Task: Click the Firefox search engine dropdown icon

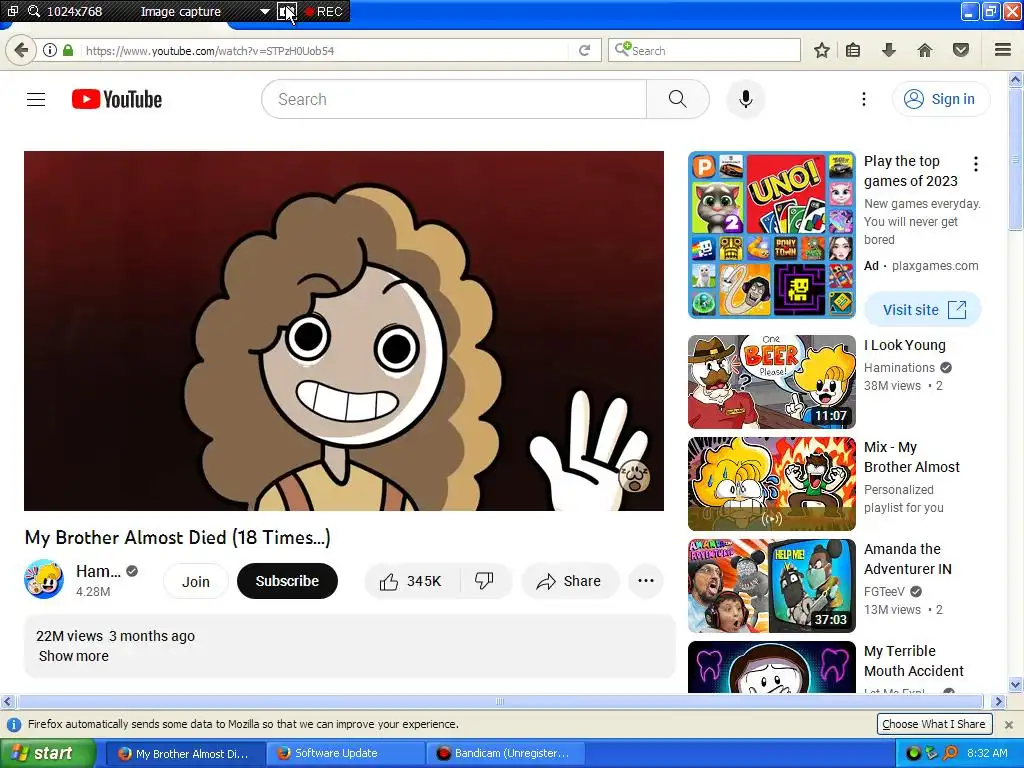Action: 622,50
